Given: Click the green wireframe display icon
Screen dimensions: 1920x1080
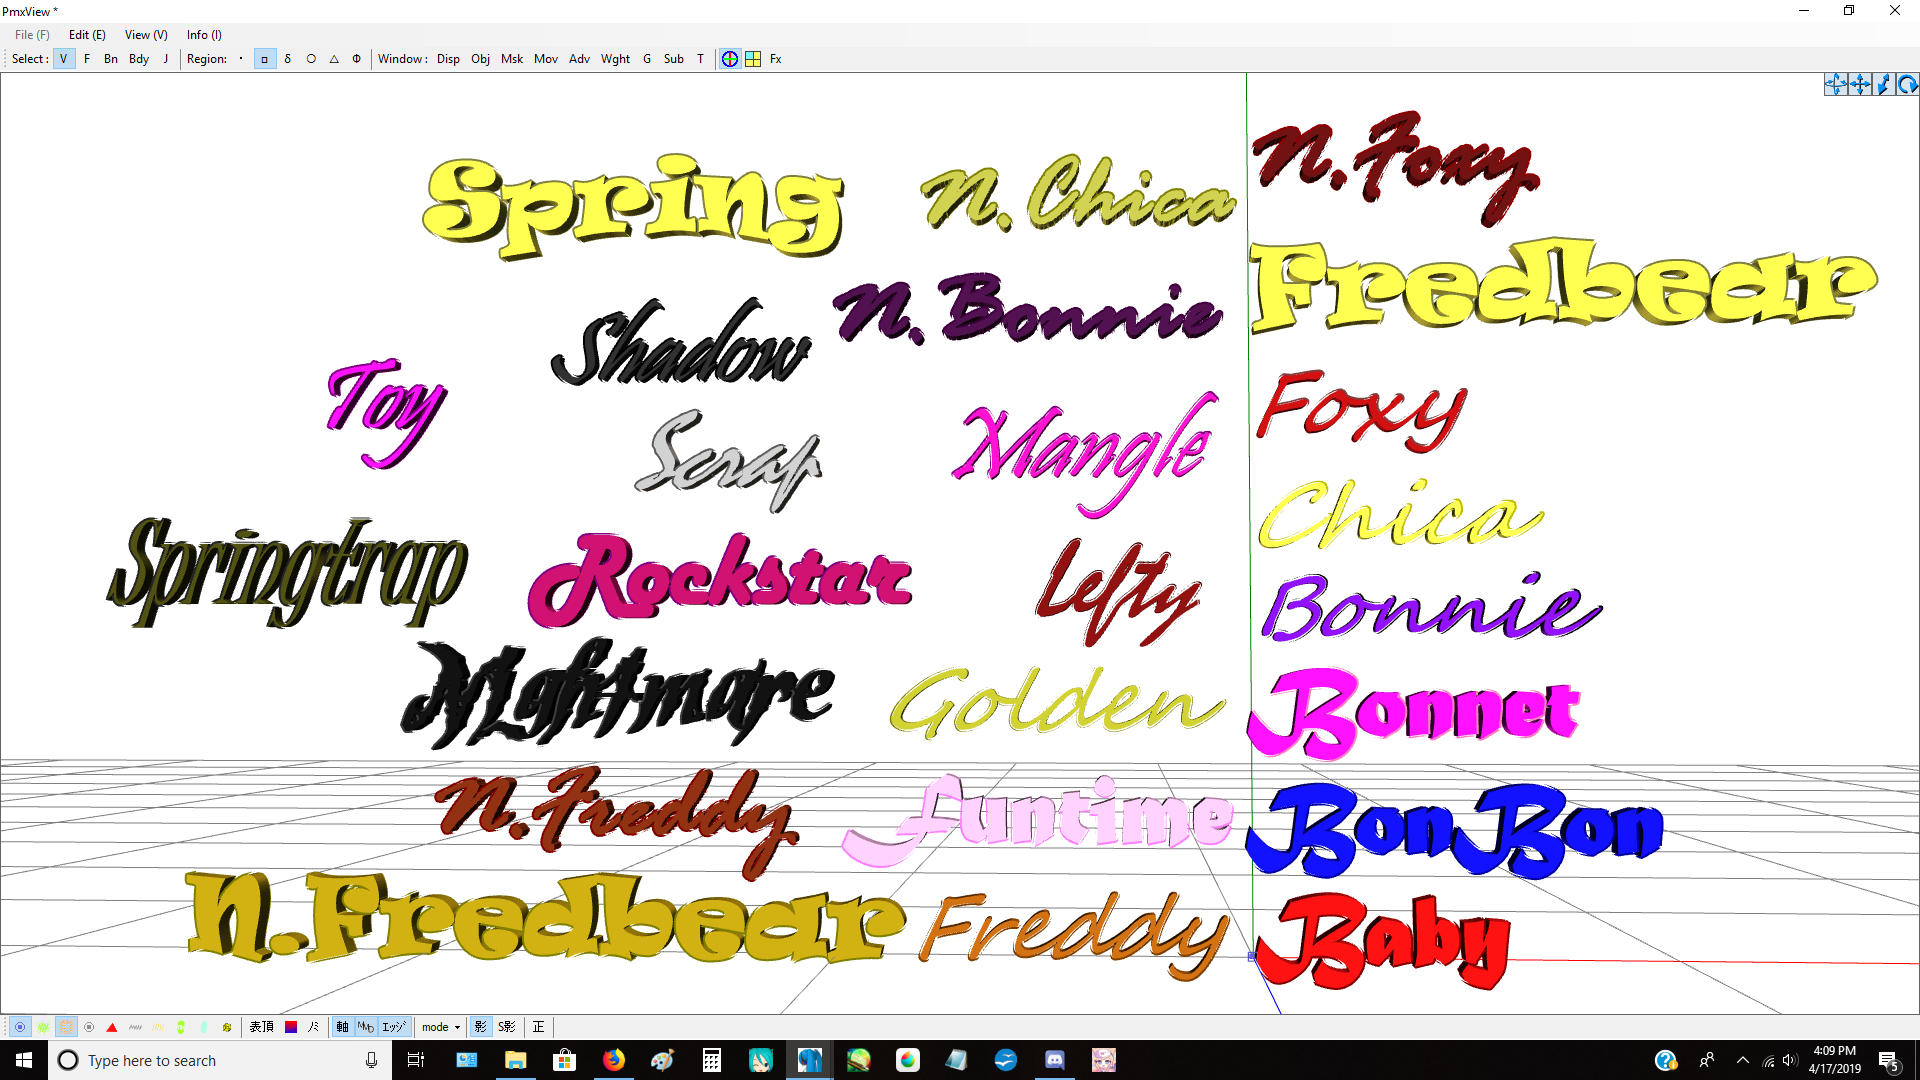Looking at the screenshot, I should pos(44,1026).
